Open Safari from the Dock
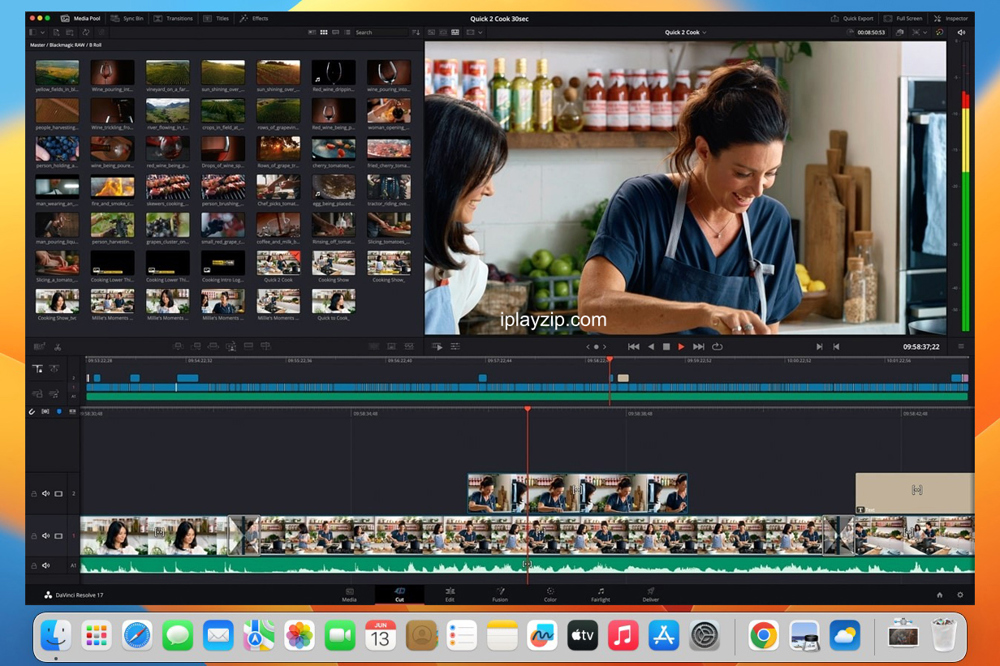Viewport: 1000px width, 666px height. 137,635
